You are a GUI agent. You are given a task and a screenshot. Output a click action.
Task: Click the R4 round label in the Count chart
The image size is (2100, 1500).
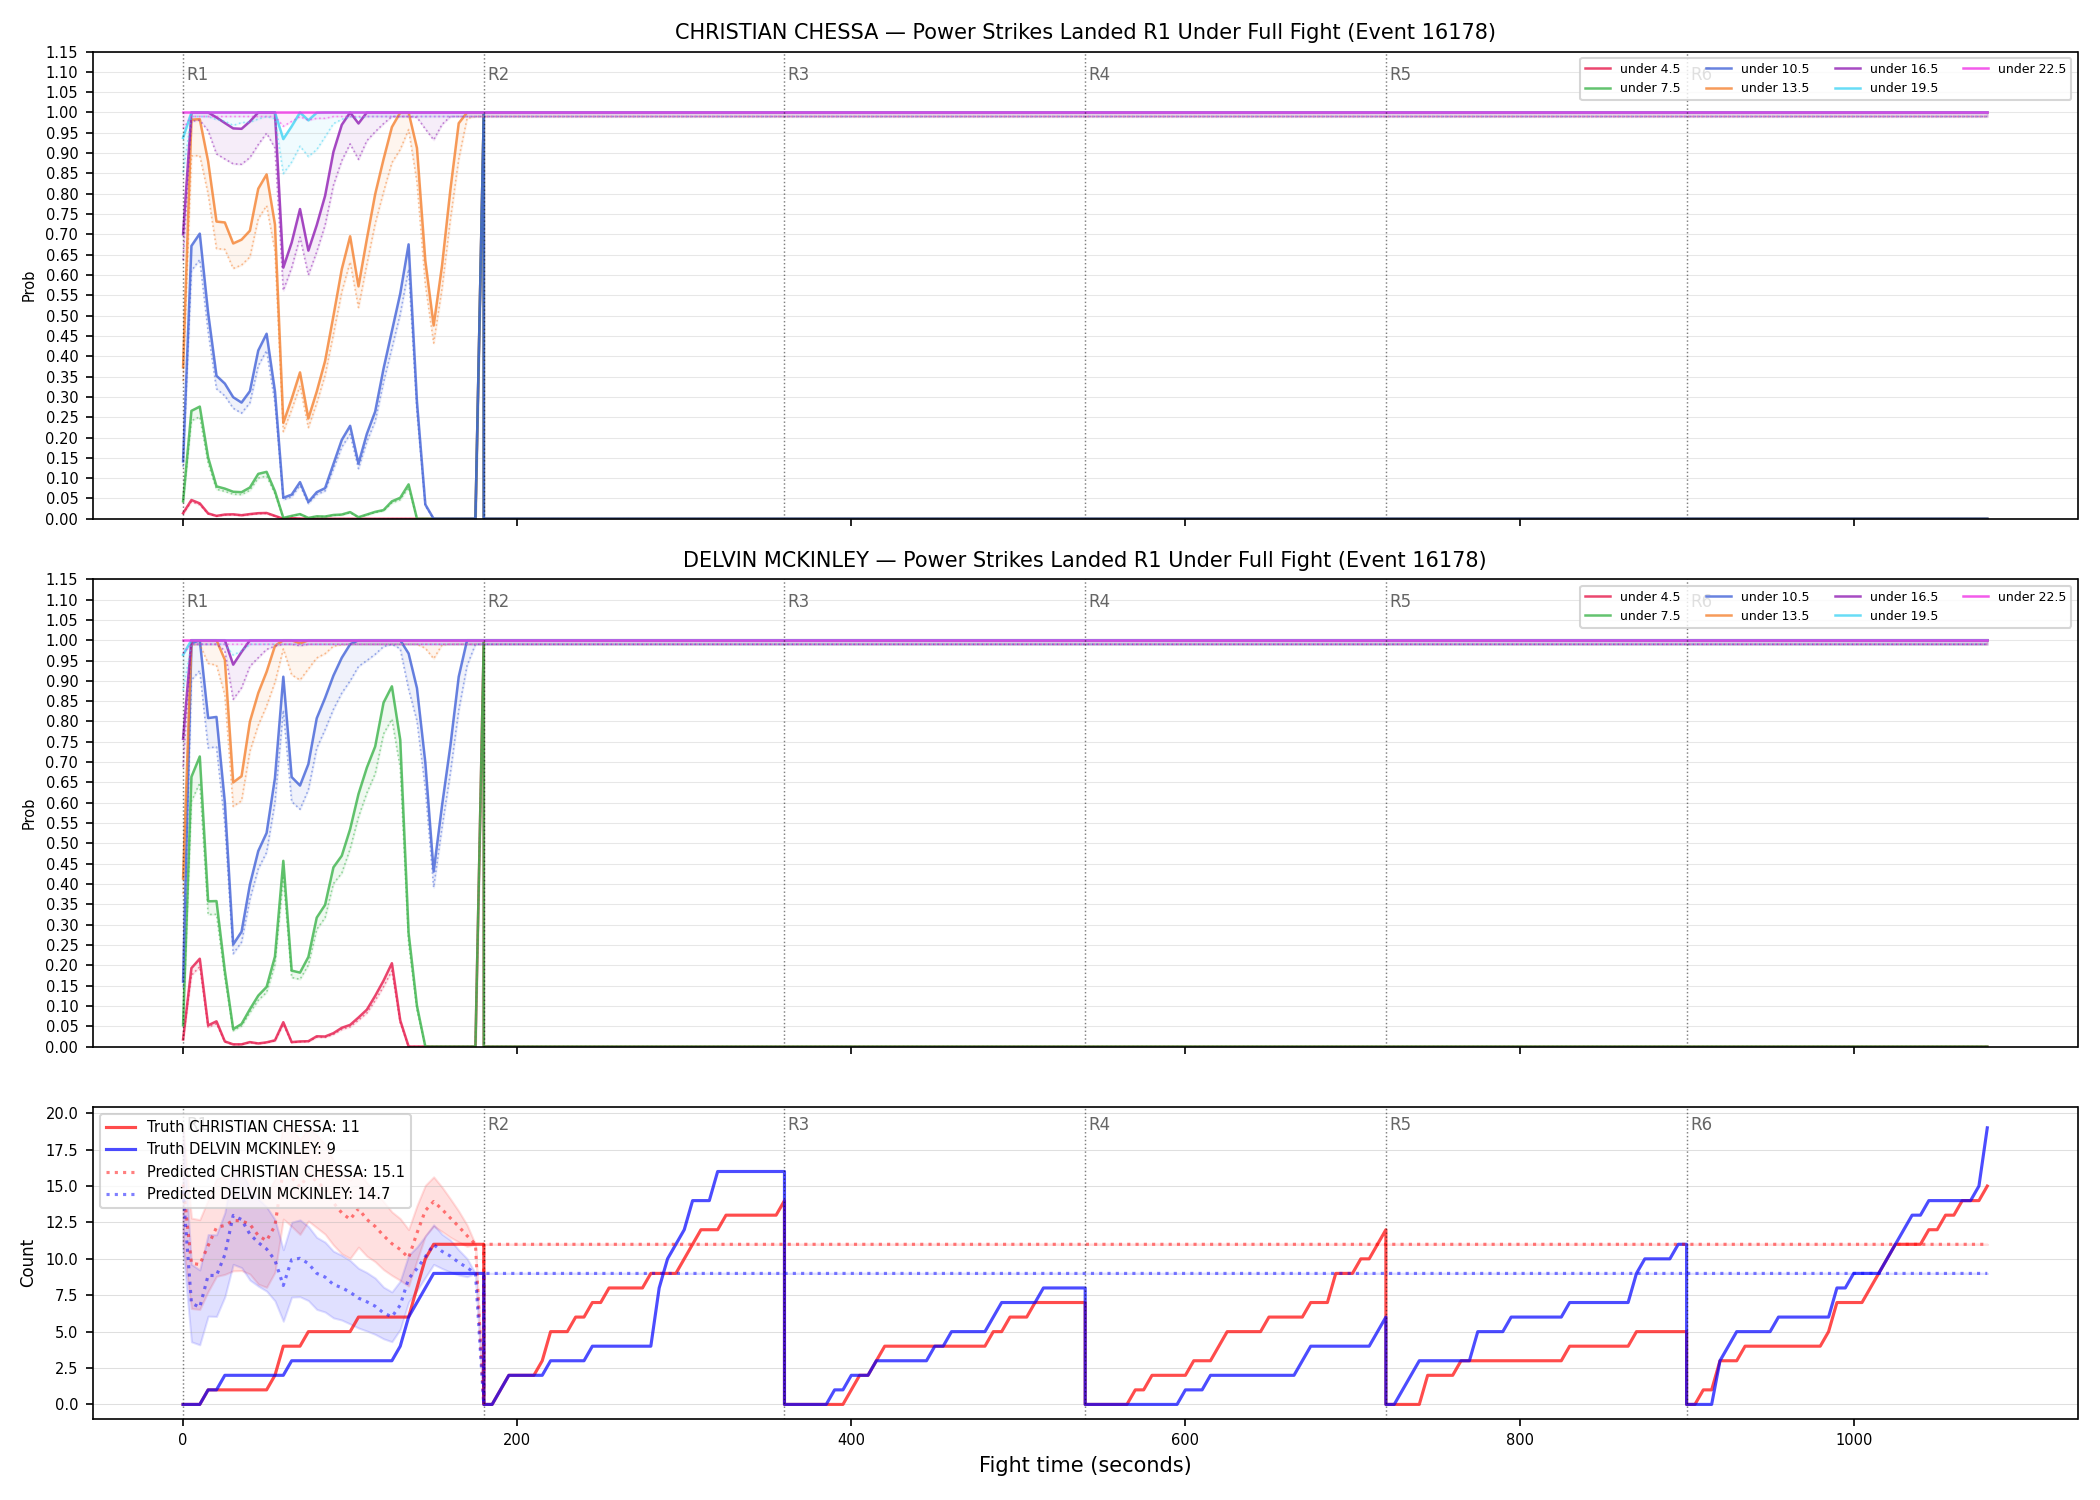pos(1099,1124)
